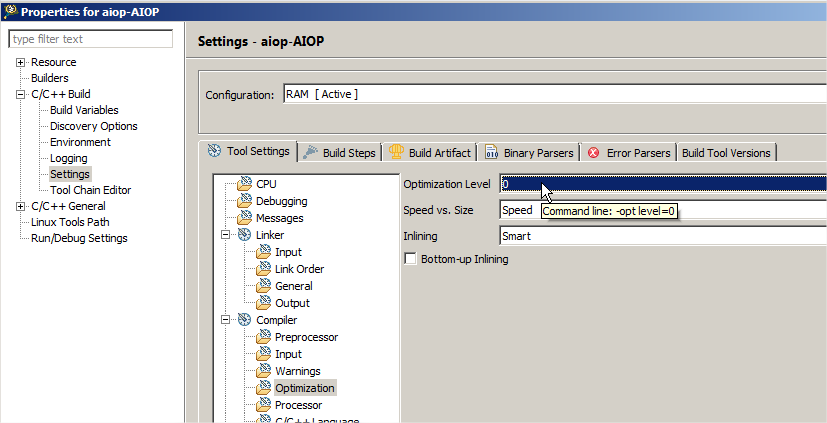Viewport: 827px width, 423px height.
Task: Switch to the Binary Parsers tab
Action: (x=529, y=153)
